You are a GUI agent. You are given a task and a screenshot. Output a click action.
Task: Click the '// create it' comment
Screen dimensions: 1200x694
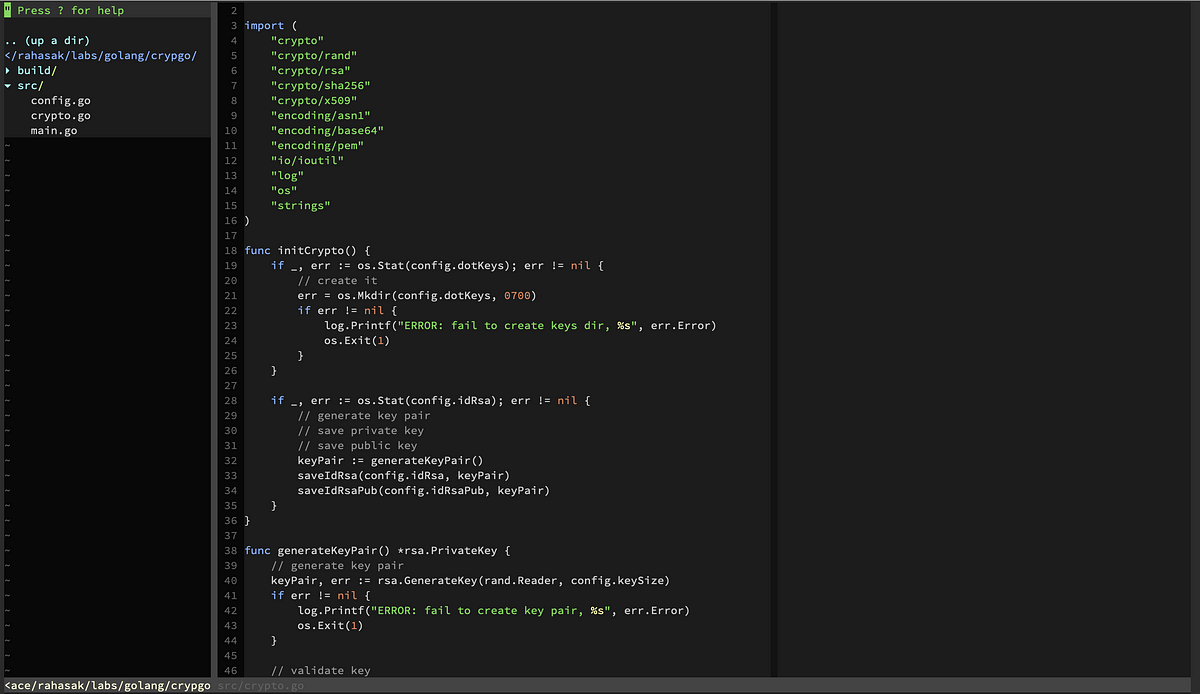(337, 280)
